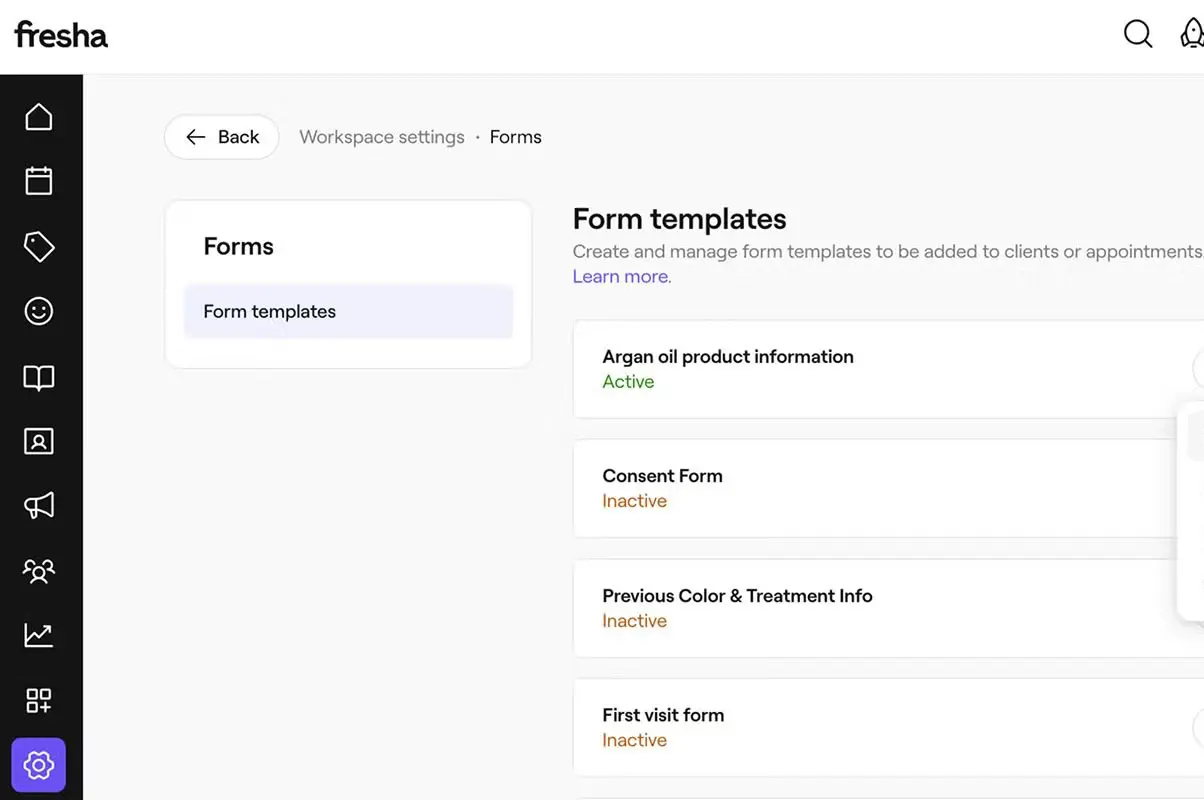Open the Settings gear icon
The height and width of the screenshot is (800, 1204).
coord(38,764)
